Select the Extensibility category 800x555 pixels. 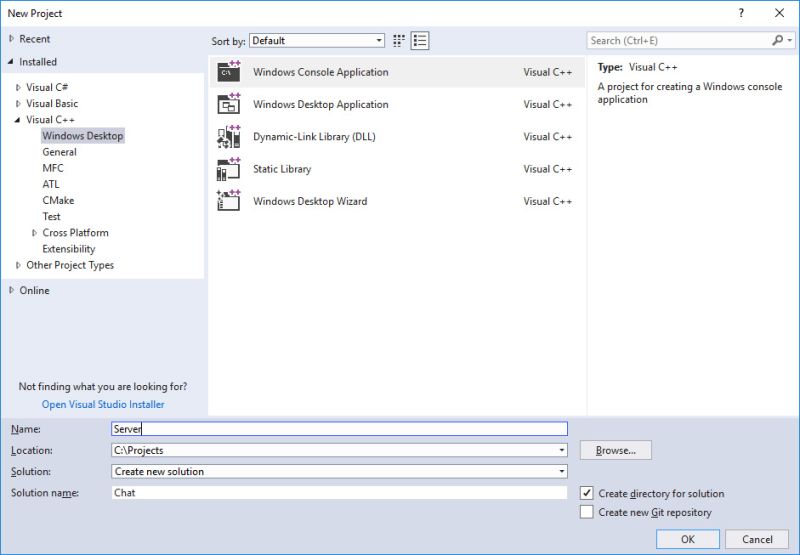coord(68,249)
